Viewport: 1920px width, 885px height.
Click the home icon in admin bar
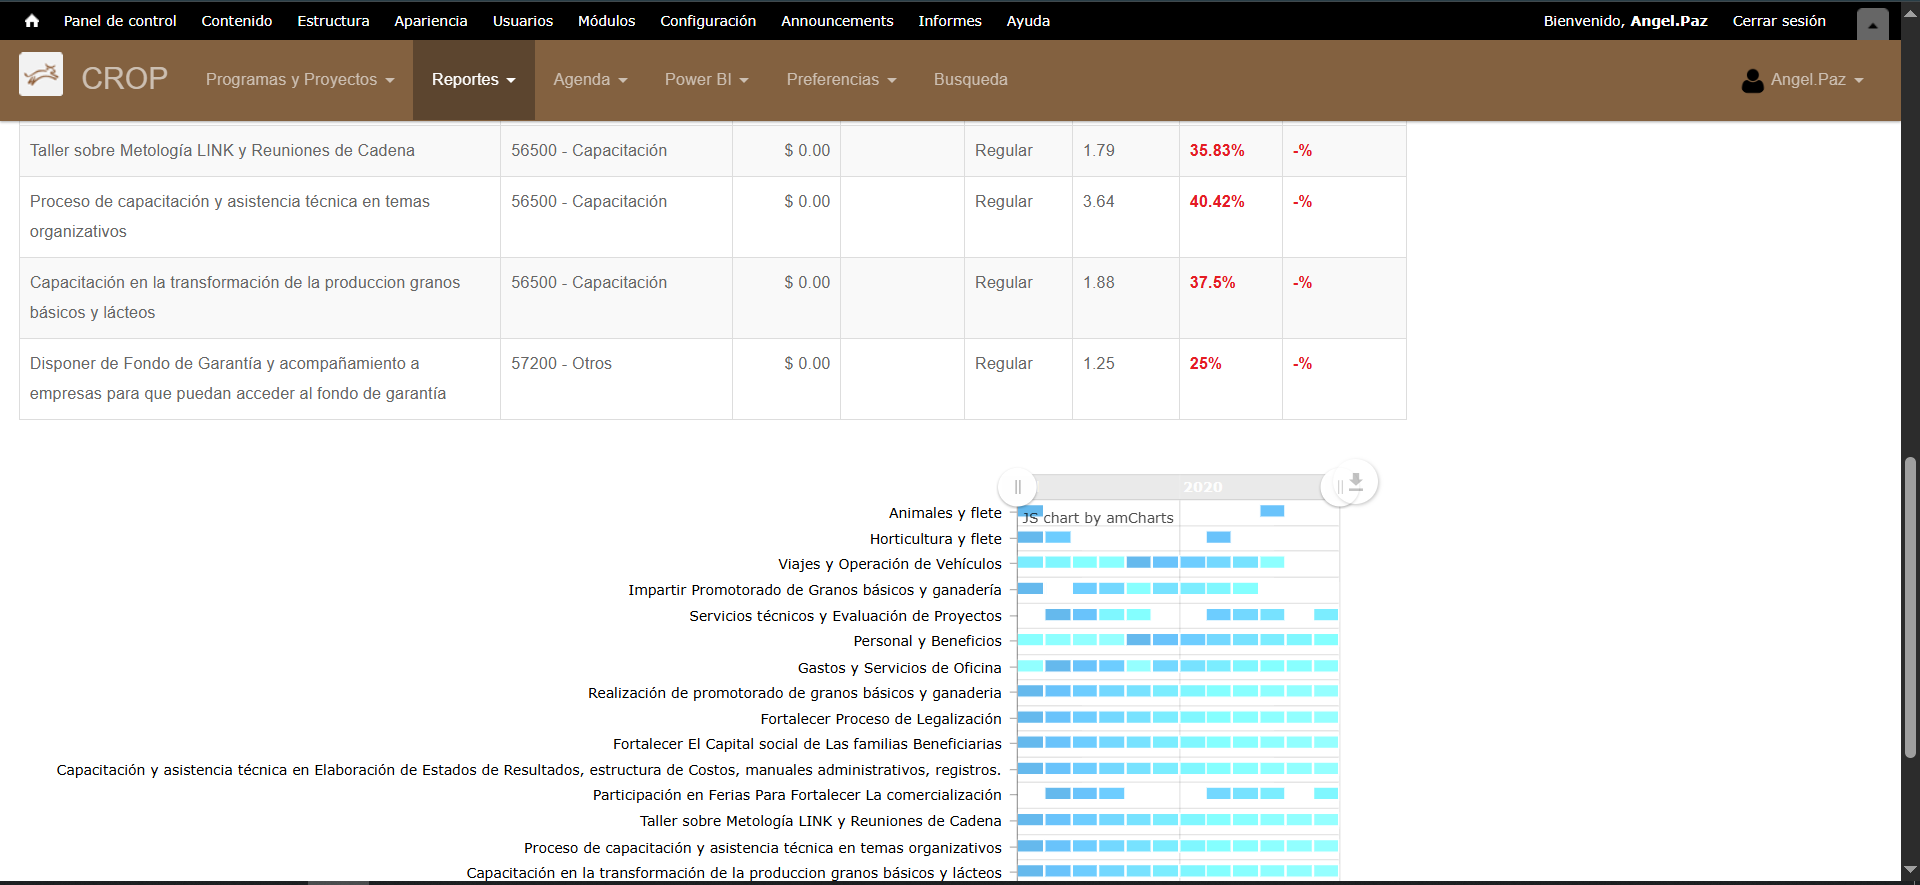(x=32, y=20)
